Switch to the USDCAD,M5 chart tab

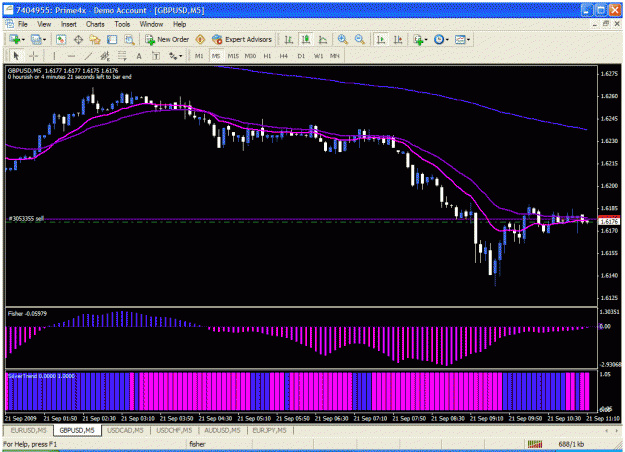(125, 430)
